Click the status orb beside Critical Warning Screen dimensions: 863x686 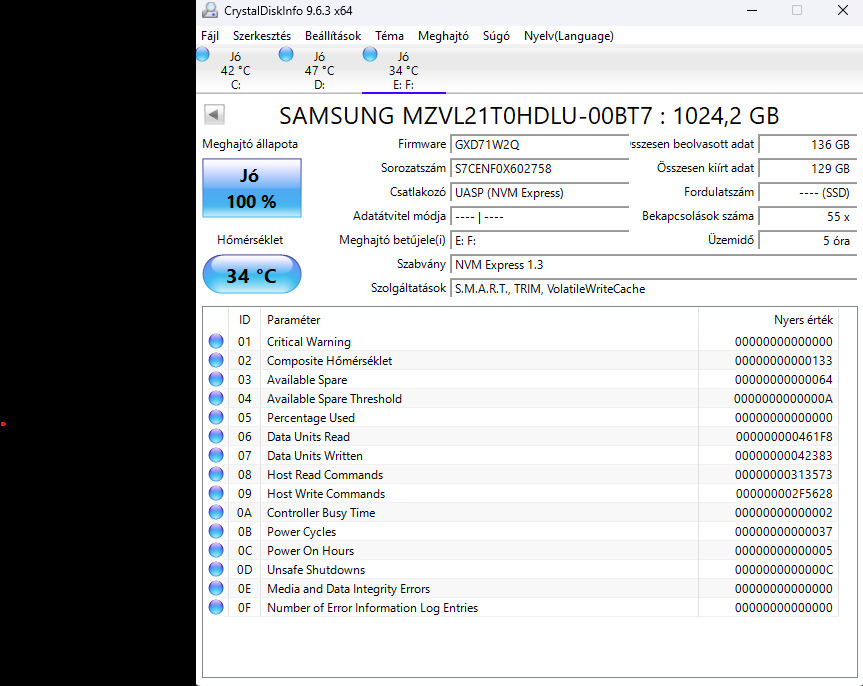pos(216,341)
